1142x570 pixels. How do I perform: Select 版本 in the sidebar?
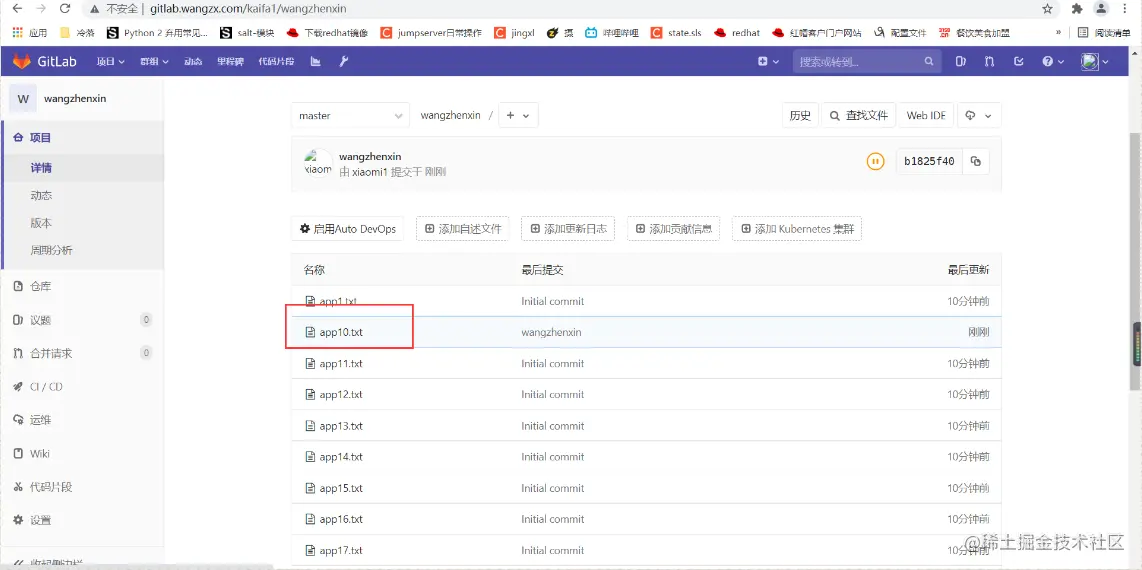click(x=82, y=223)
